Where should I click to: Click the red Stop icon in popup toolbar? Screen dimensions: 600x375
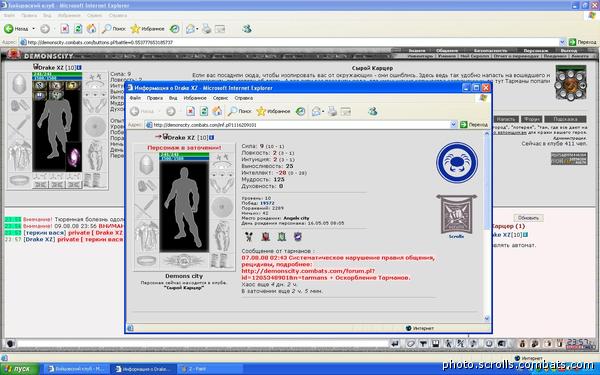coord(190,111)
